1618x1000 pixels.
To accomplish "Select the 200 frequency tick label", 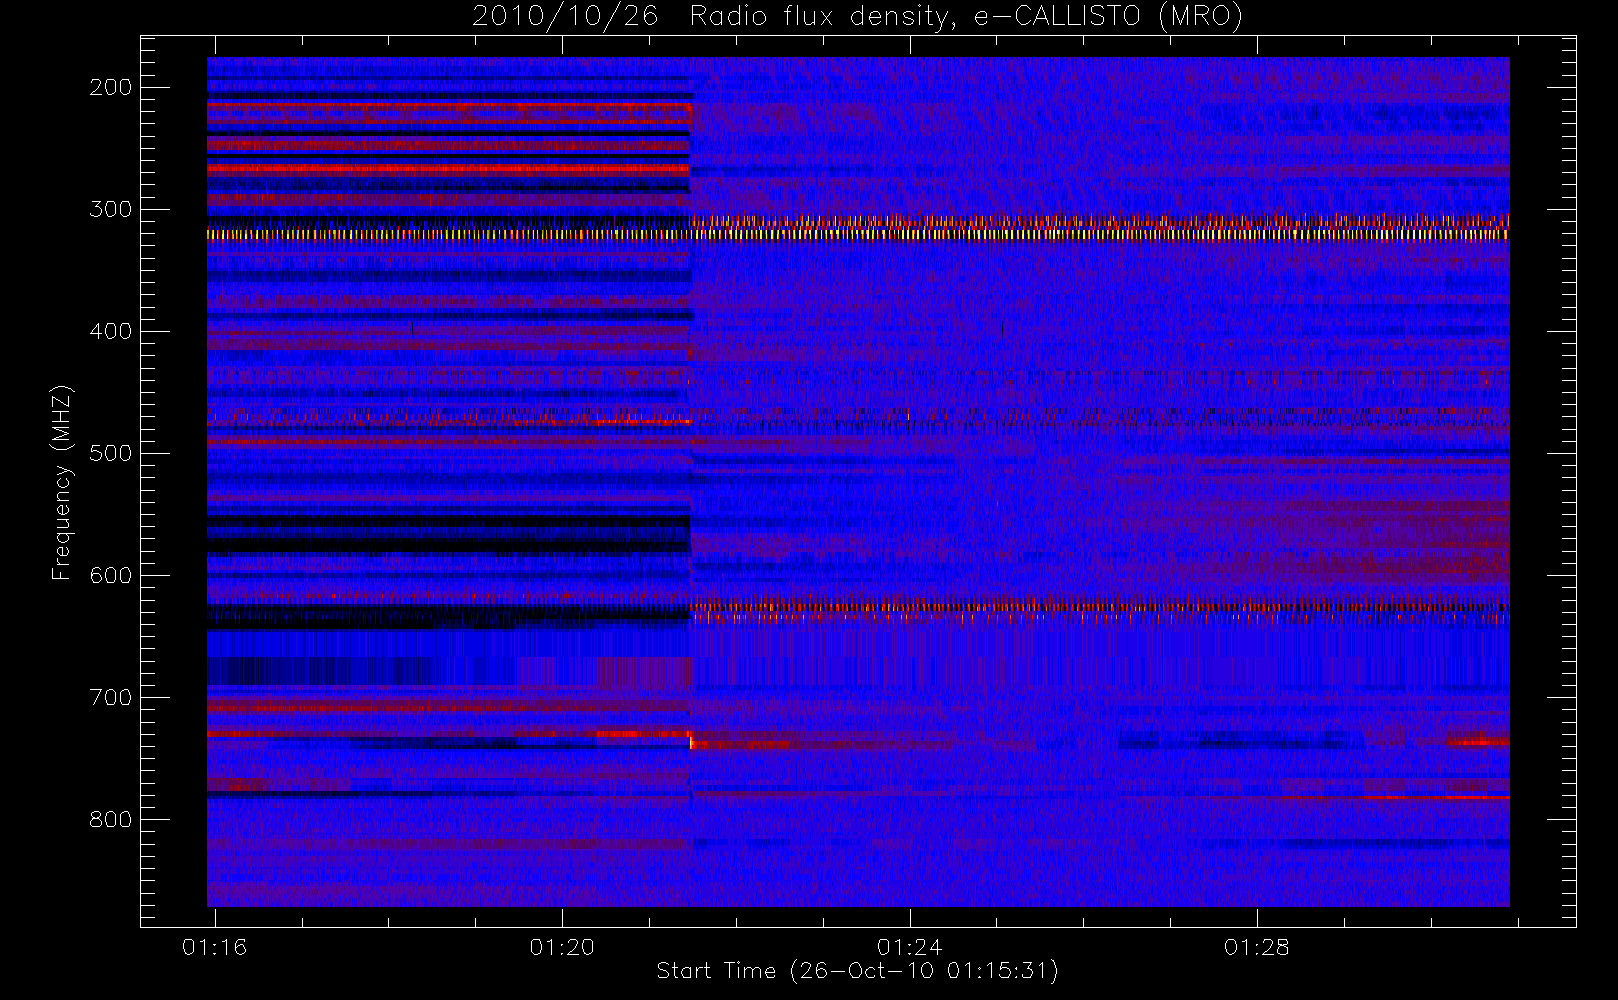I will point(111,87).
